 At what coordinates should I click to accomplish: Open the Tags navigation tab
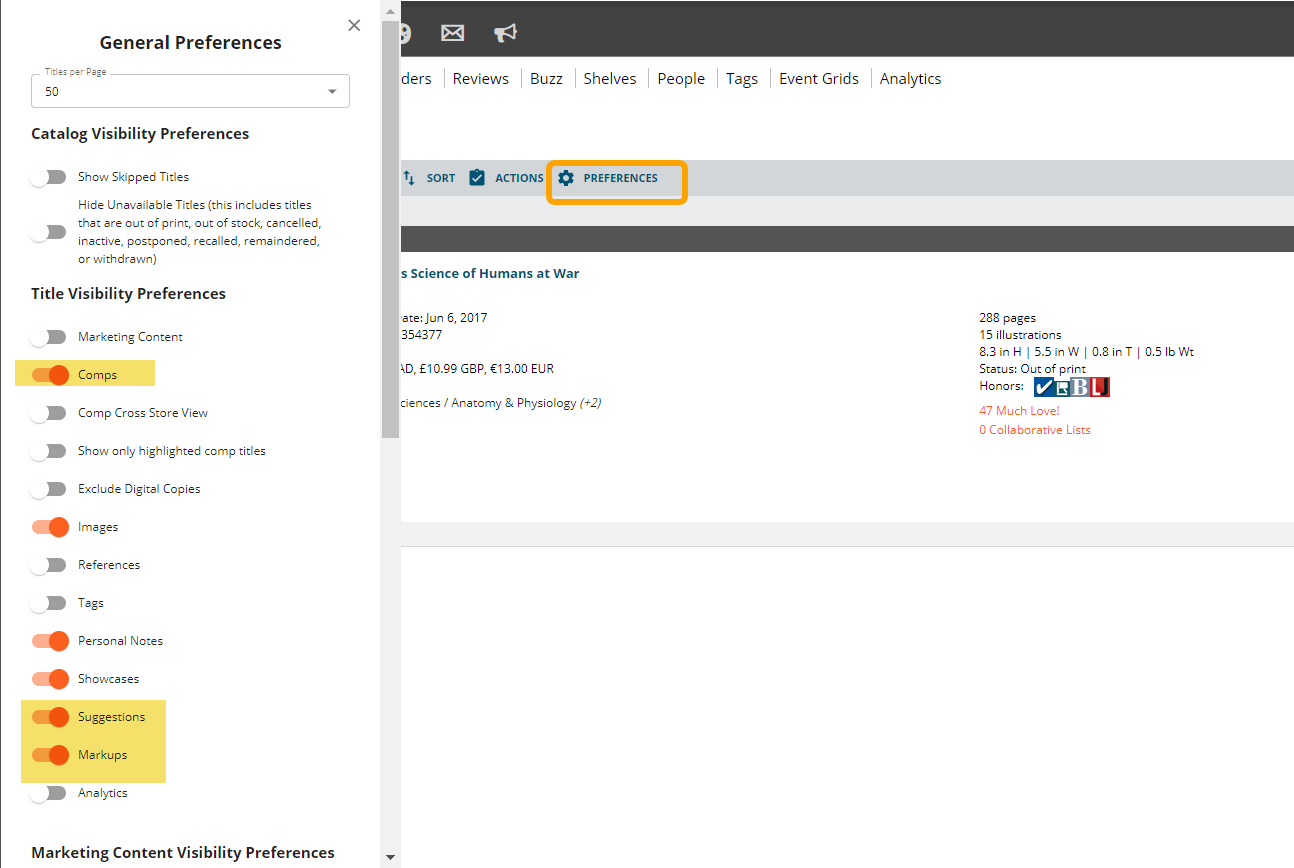pyautogui.click(x=742, y=79)
